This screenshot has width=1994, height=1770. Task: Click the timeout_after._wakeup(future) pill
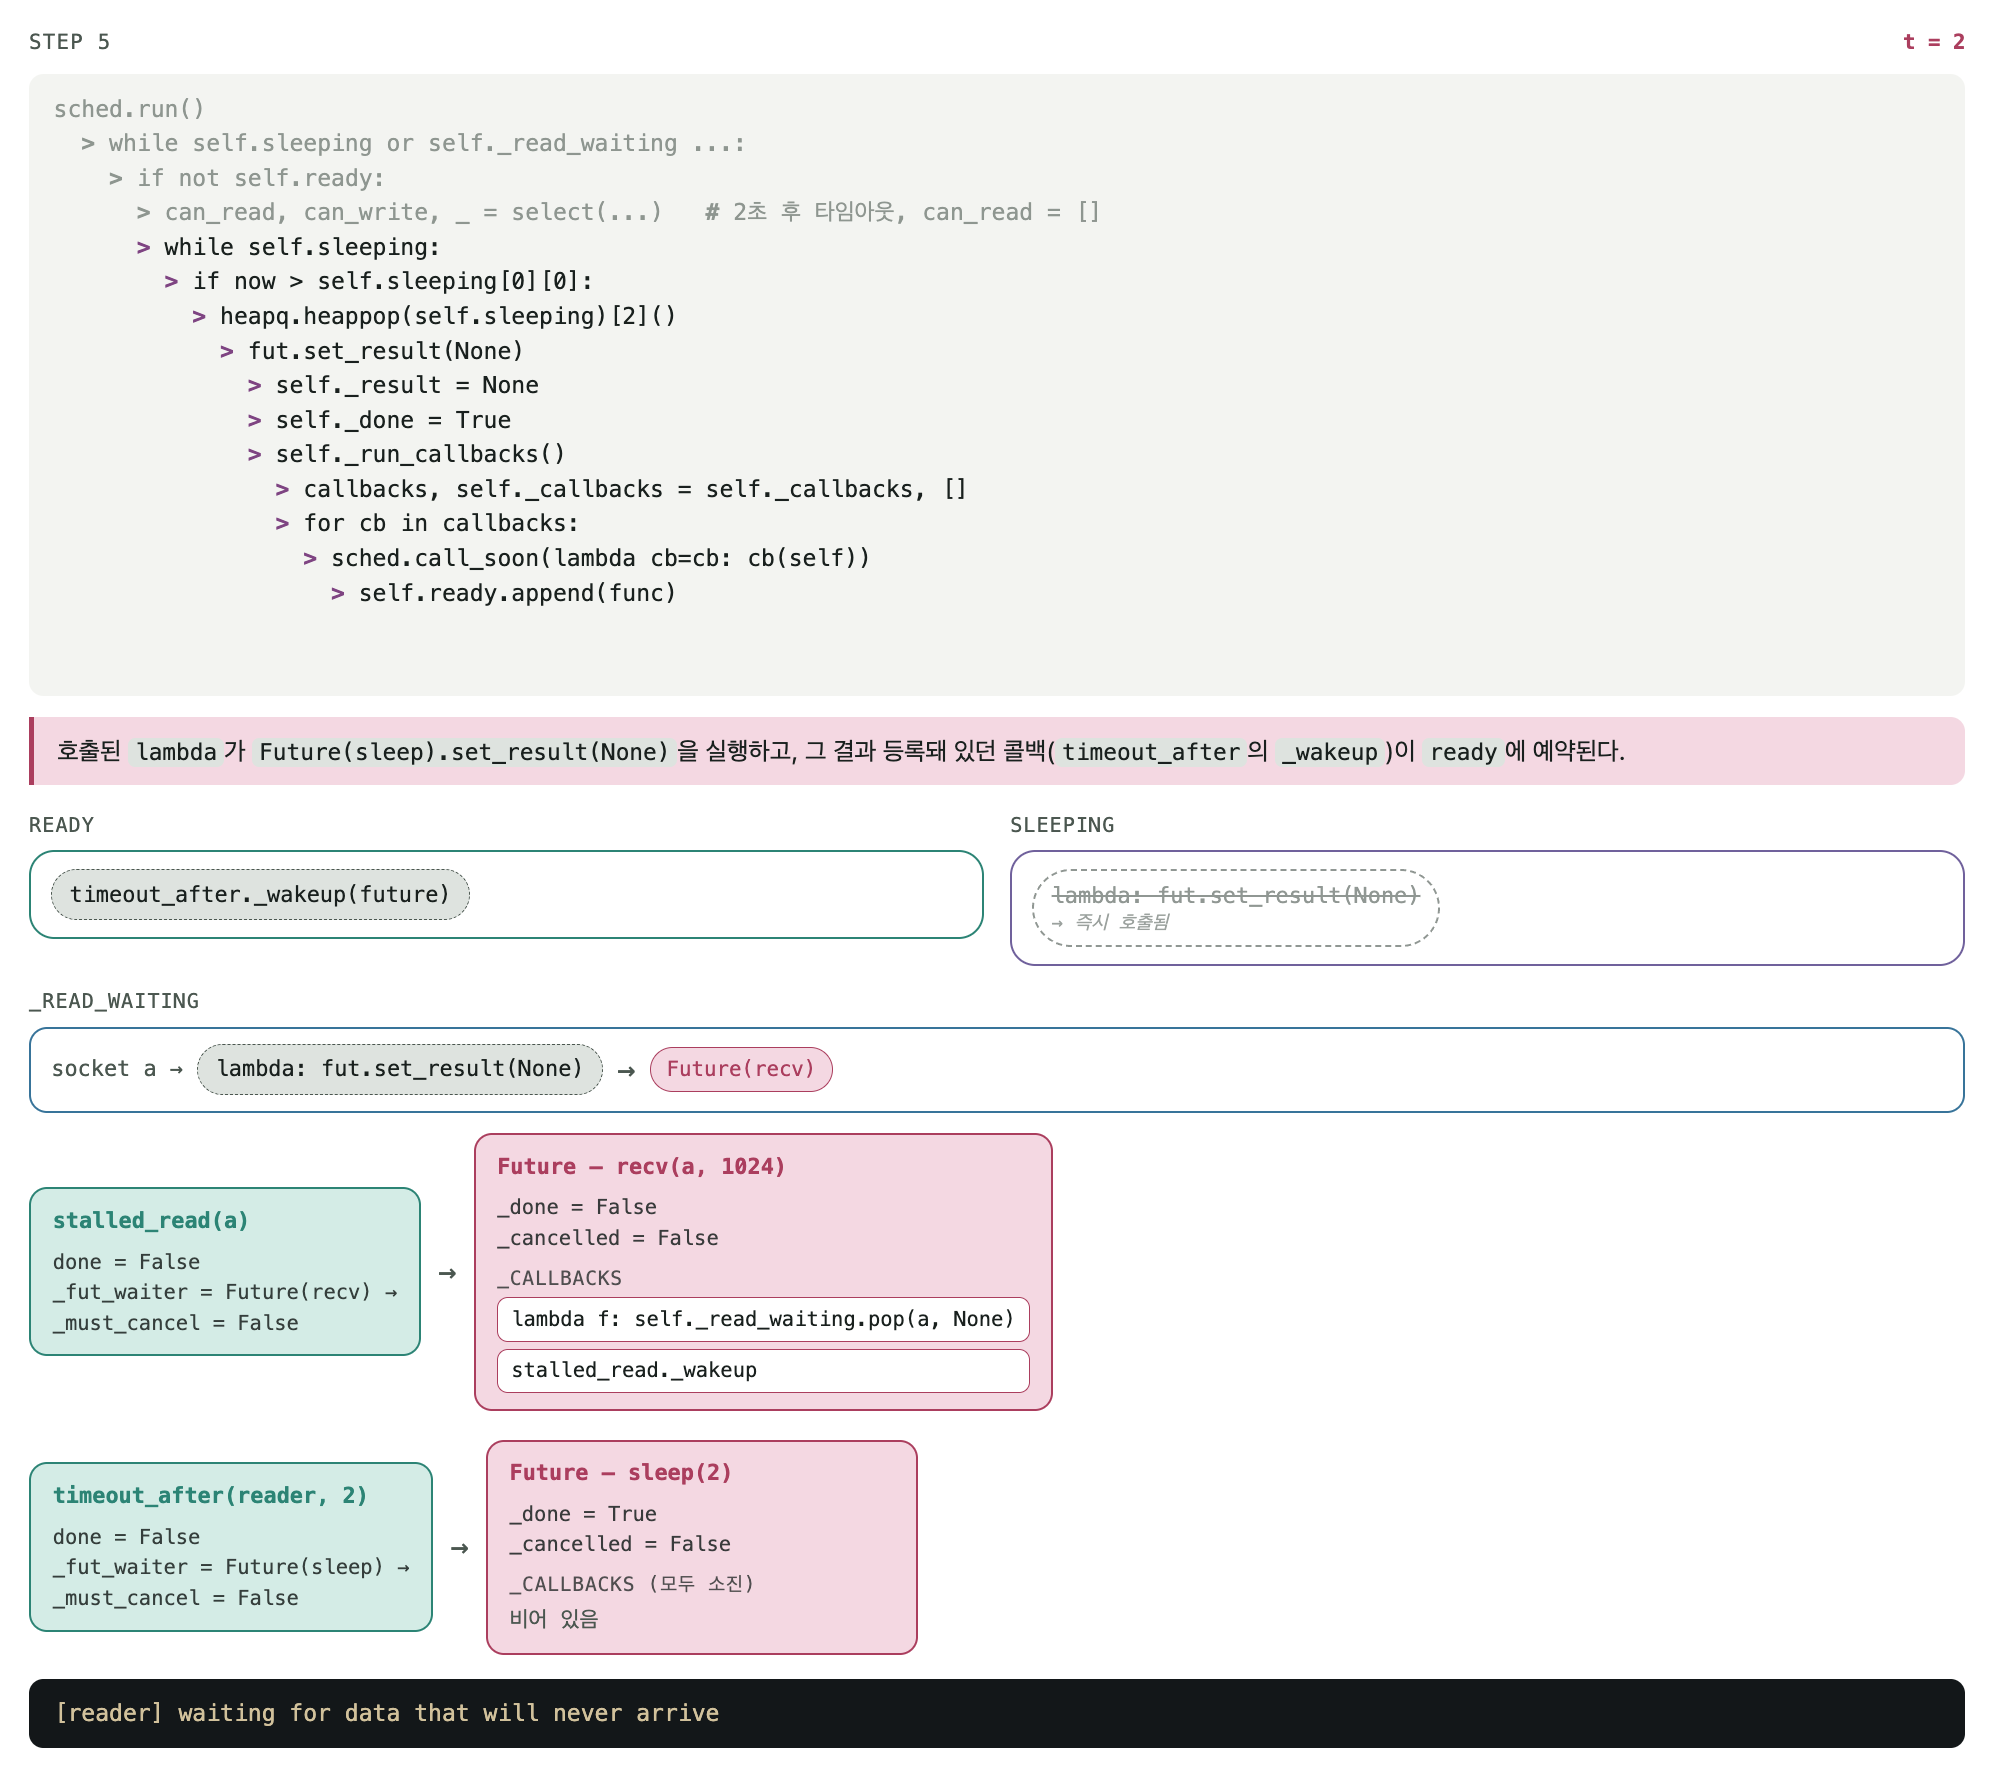tap(260, 894)
